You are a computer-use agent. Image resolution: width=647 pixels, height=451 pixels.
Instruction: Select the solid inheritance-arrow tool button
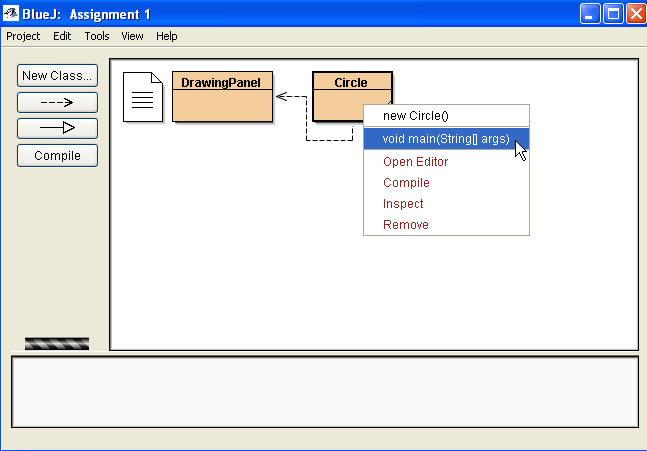tap(57, 128)
